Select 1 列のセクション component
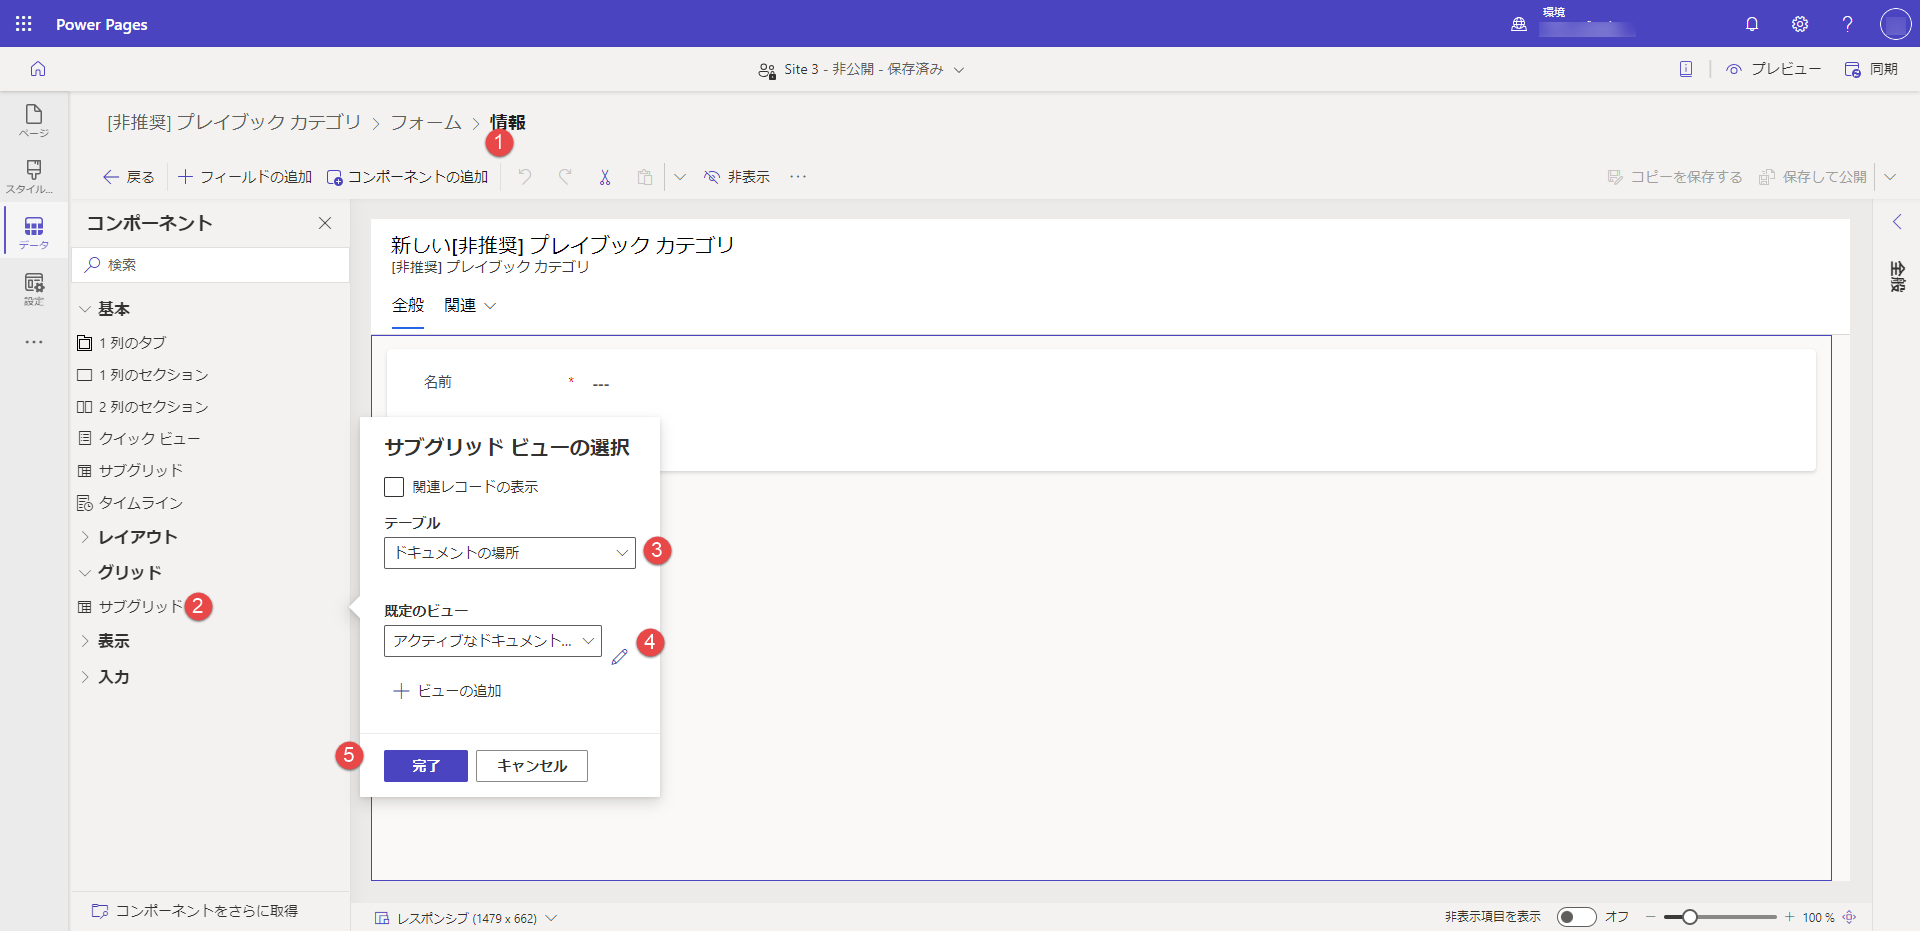Viewport: 1920px width, 931px height. [x=143, y=375]
